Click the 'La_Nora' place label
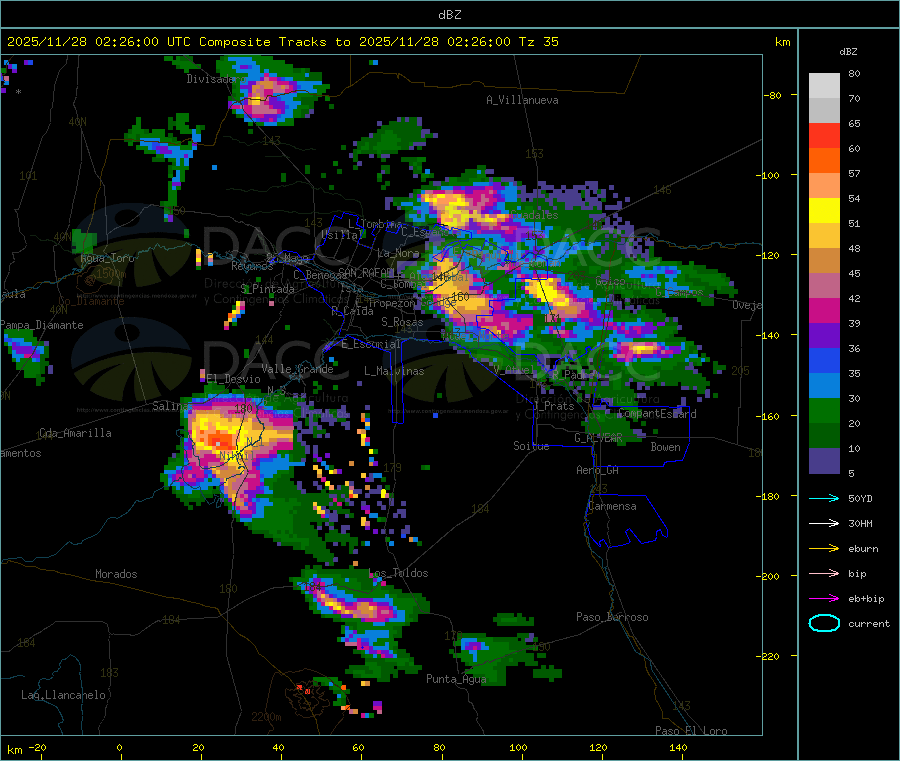 (x=398, y=253)
